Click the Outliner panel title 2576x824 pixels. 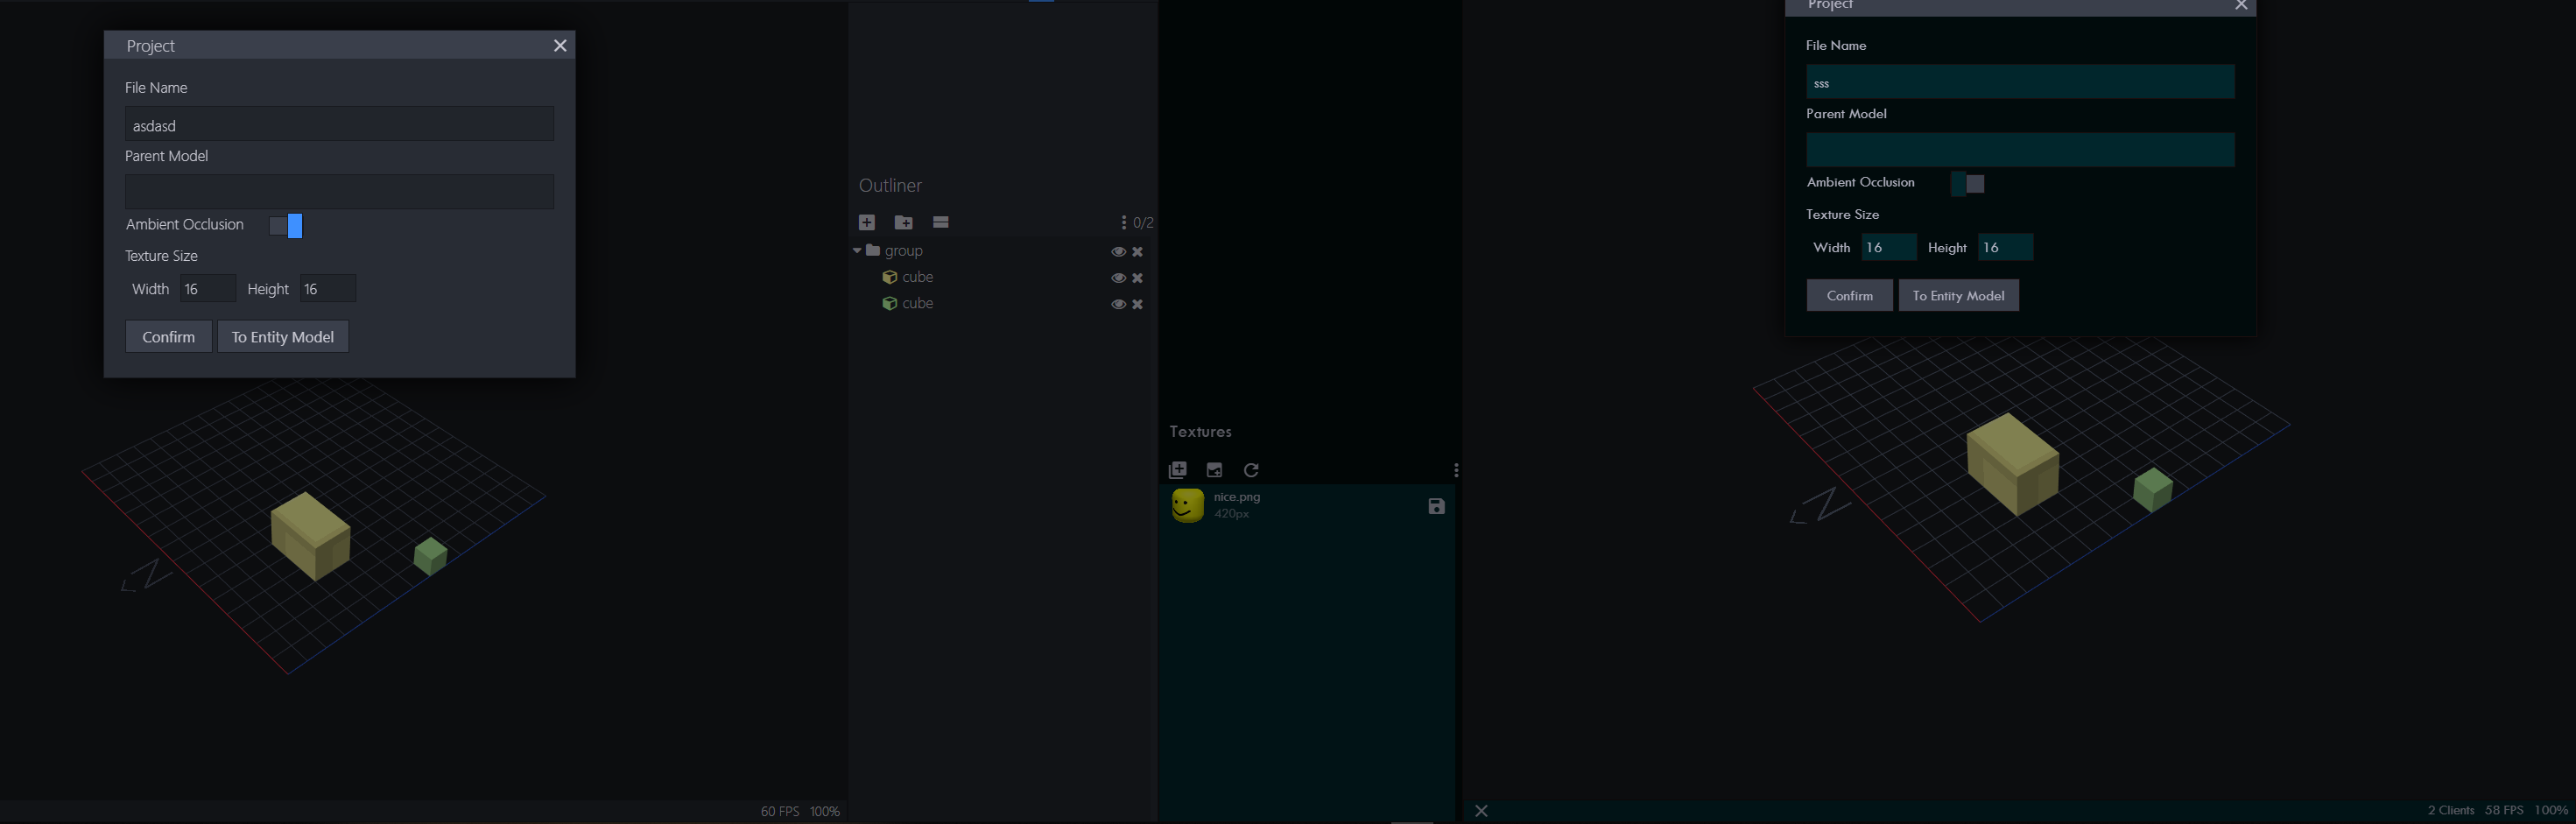[890, 185]
